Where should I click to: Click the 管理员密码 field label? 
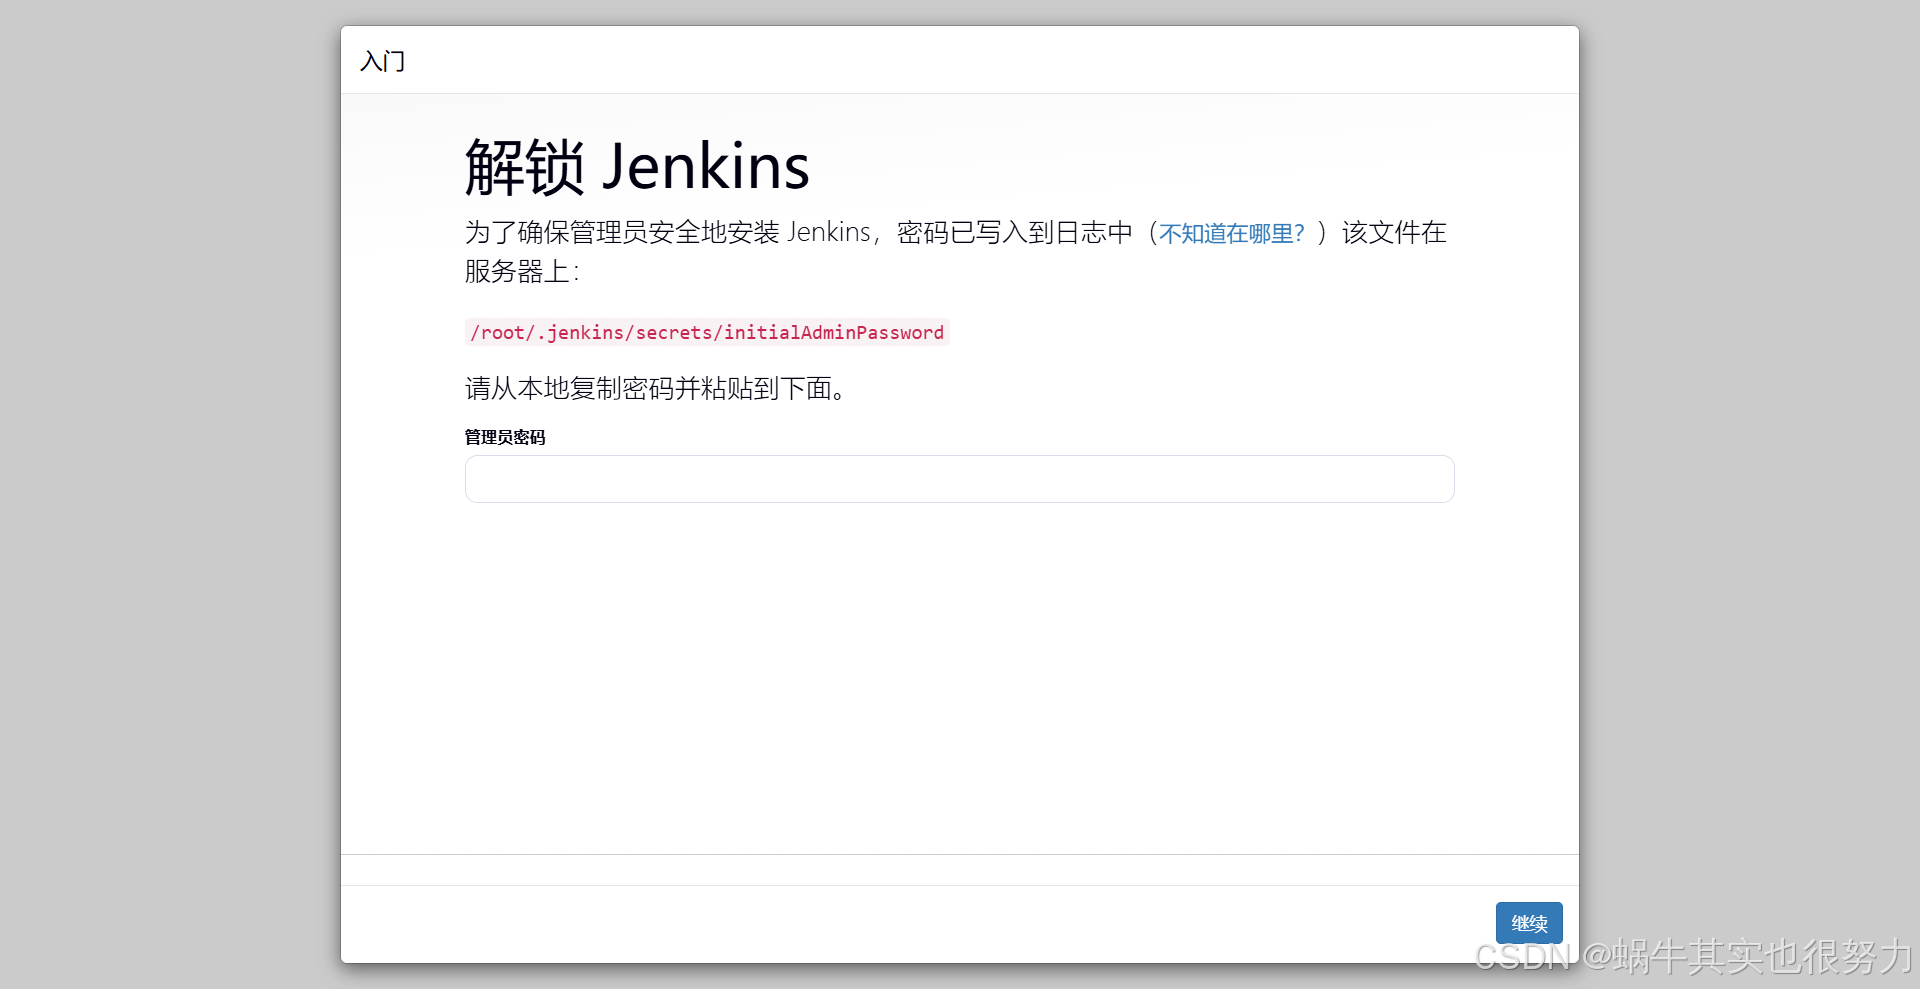505,437
